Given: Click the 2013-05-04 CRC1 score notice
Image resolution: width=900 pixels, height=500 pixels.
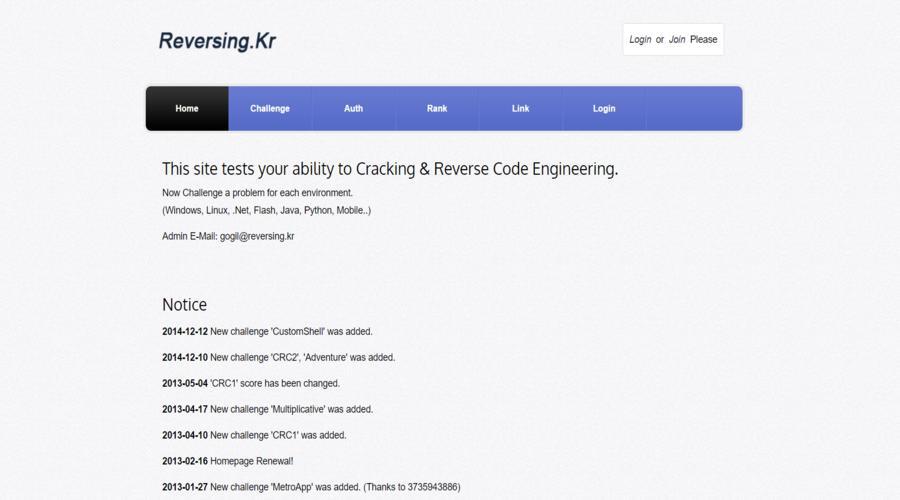Looking at the screenshot, I should pos(251,383).
